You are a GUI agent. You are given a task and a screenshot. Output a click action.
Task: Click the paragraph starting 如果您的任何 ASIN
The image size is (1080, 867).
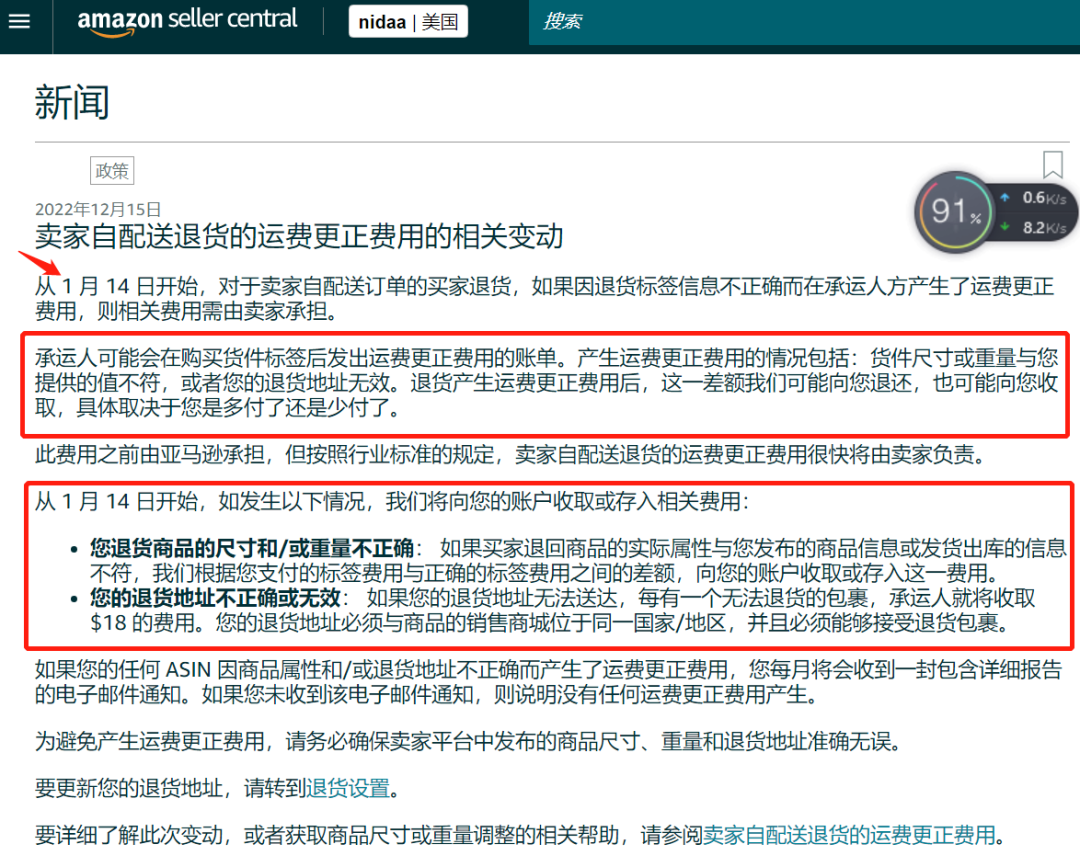pyautogui.click(x=548, y=681)
